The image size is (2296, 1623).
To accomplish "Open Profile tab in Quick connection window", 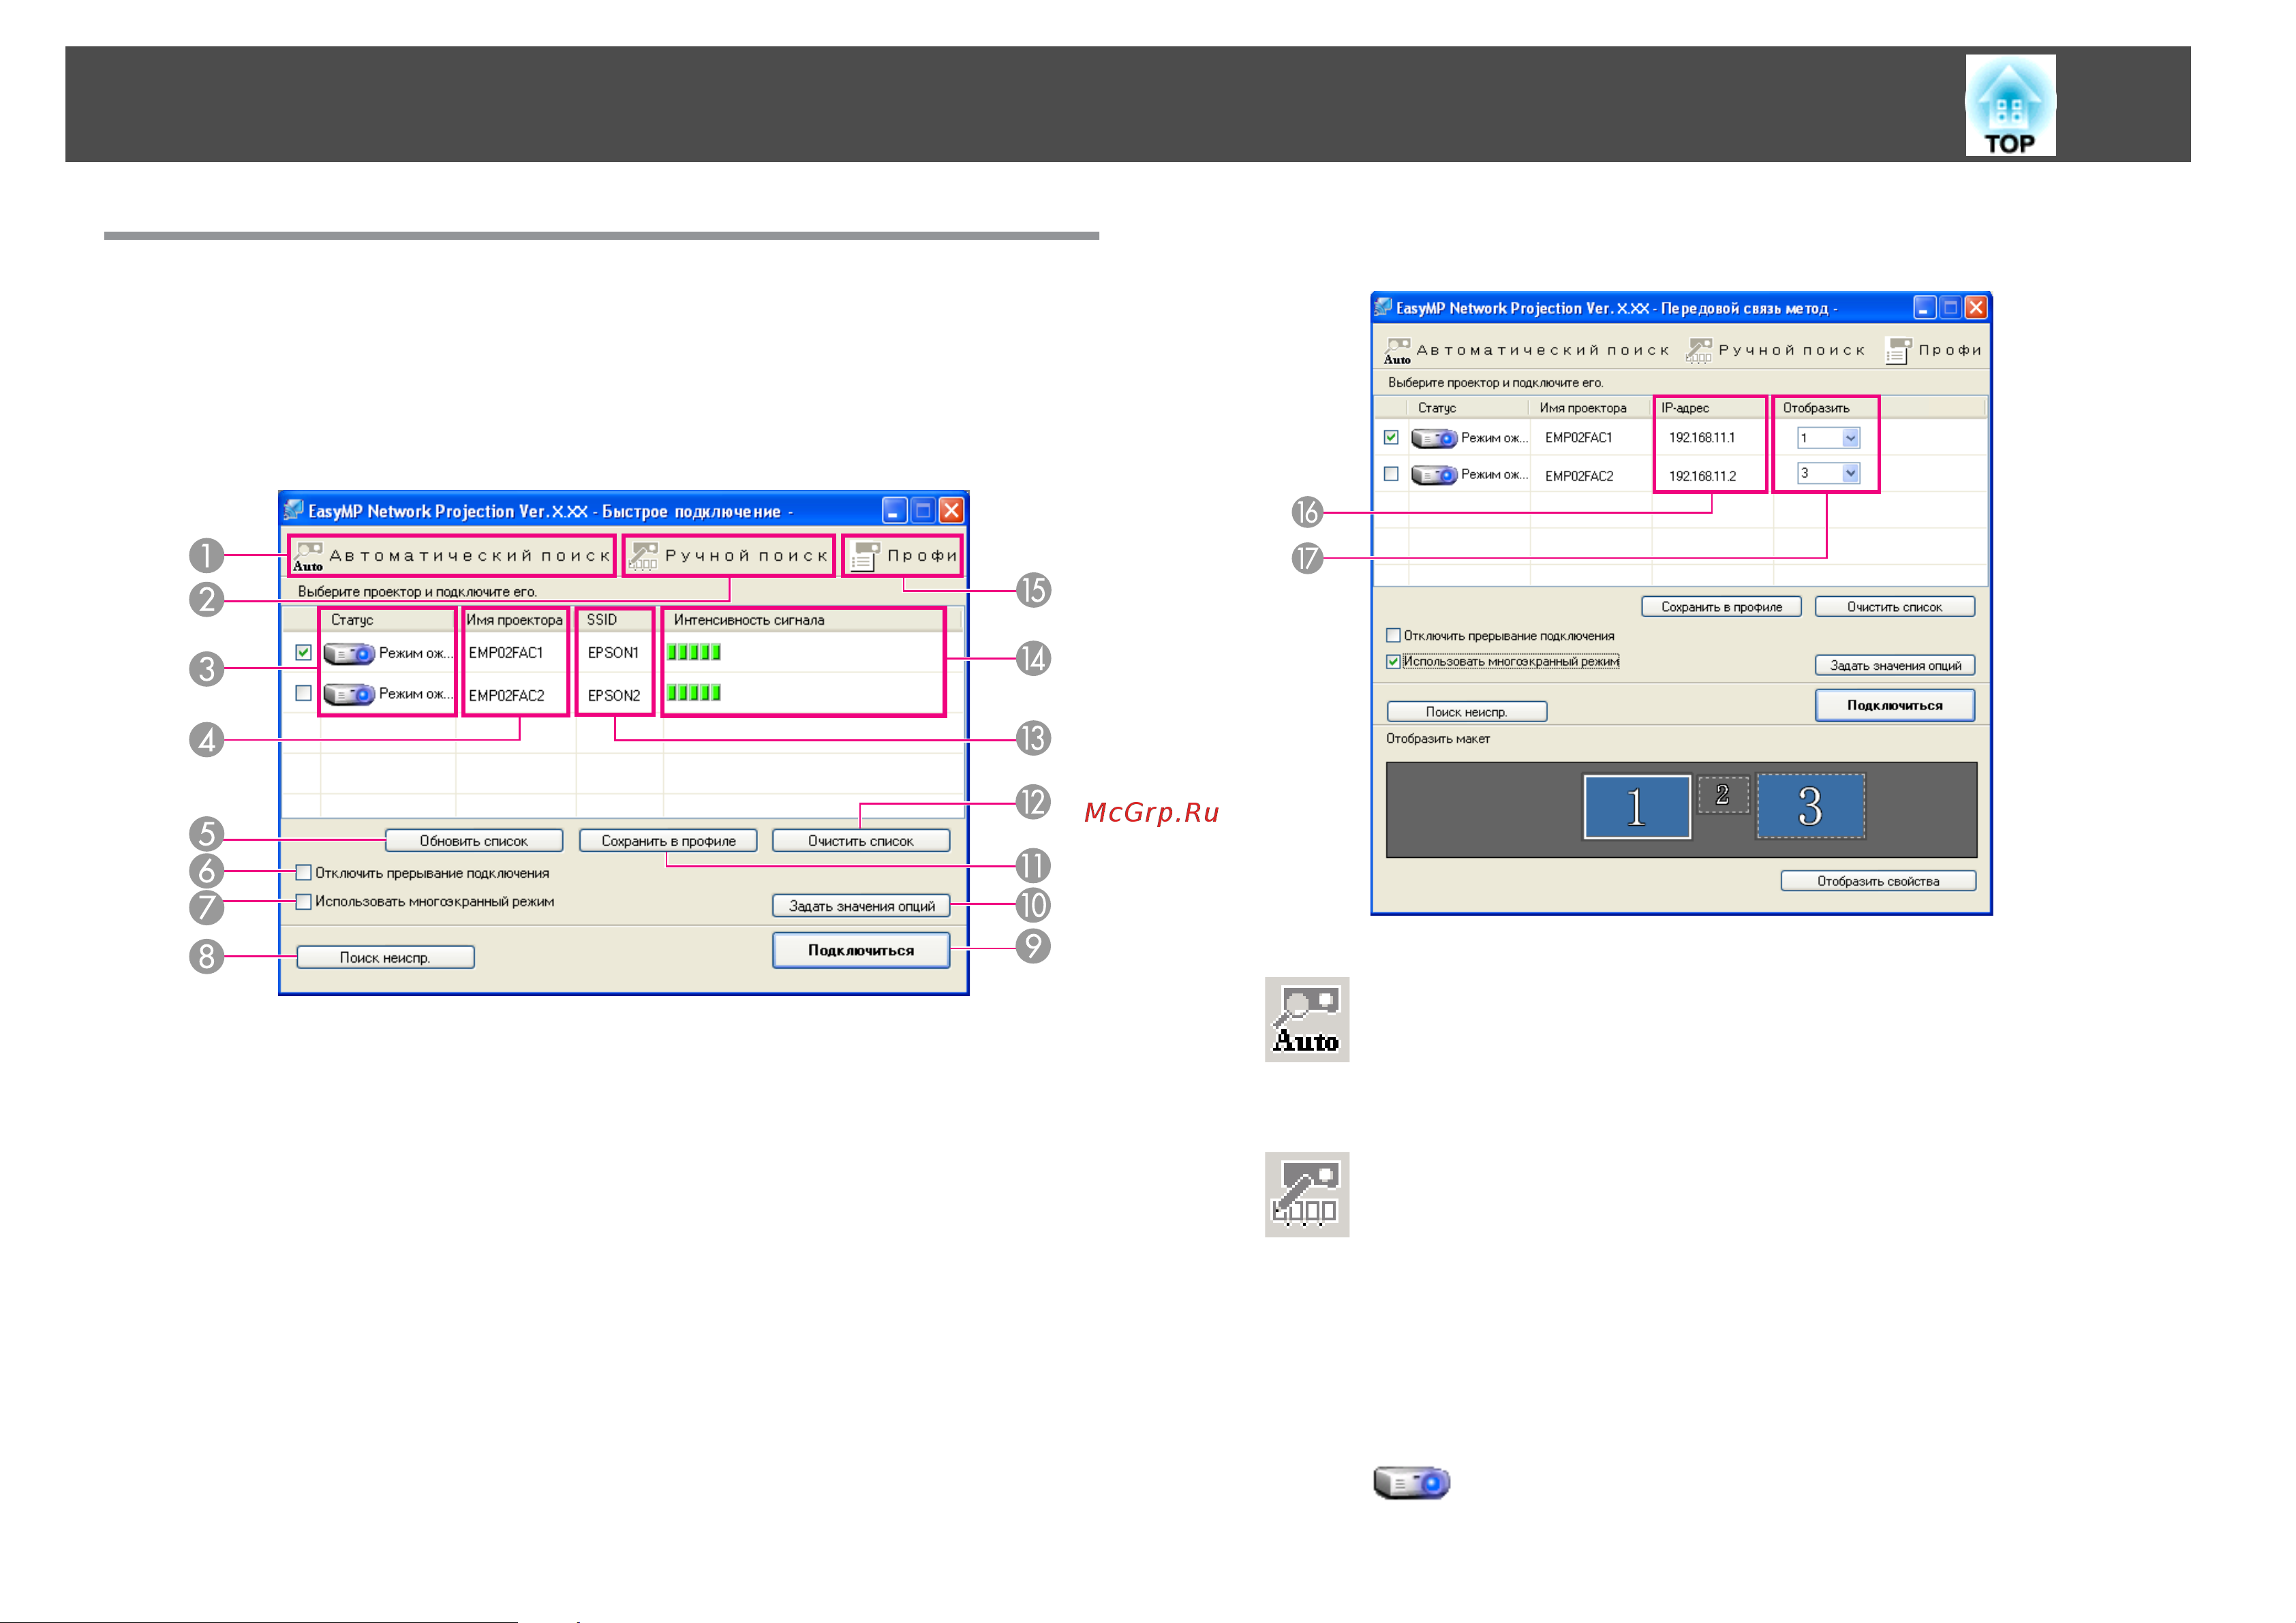I will pyautogui.click(x=903, y=556).
